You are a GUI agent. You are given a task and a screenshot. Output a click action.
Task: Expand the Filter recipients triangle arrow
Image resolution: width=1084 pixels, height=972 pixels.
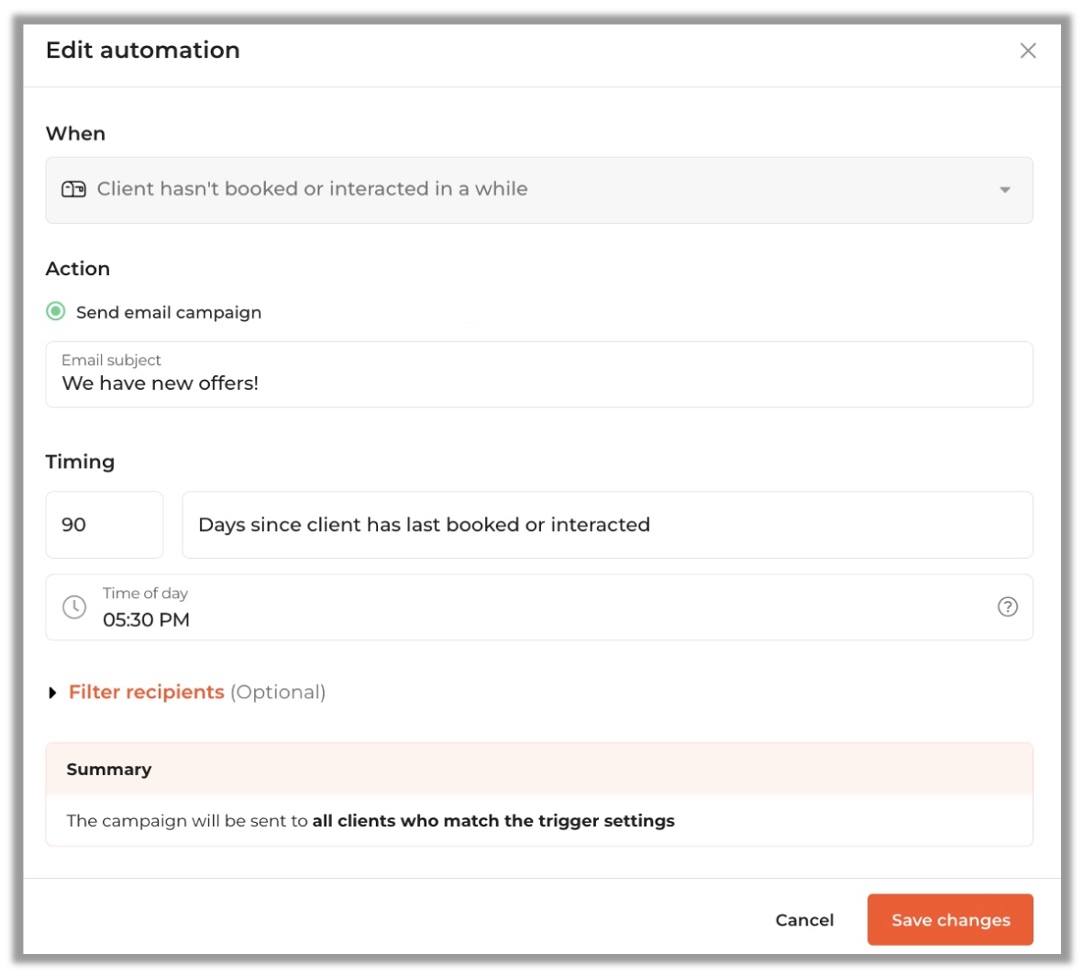(53, 693)
